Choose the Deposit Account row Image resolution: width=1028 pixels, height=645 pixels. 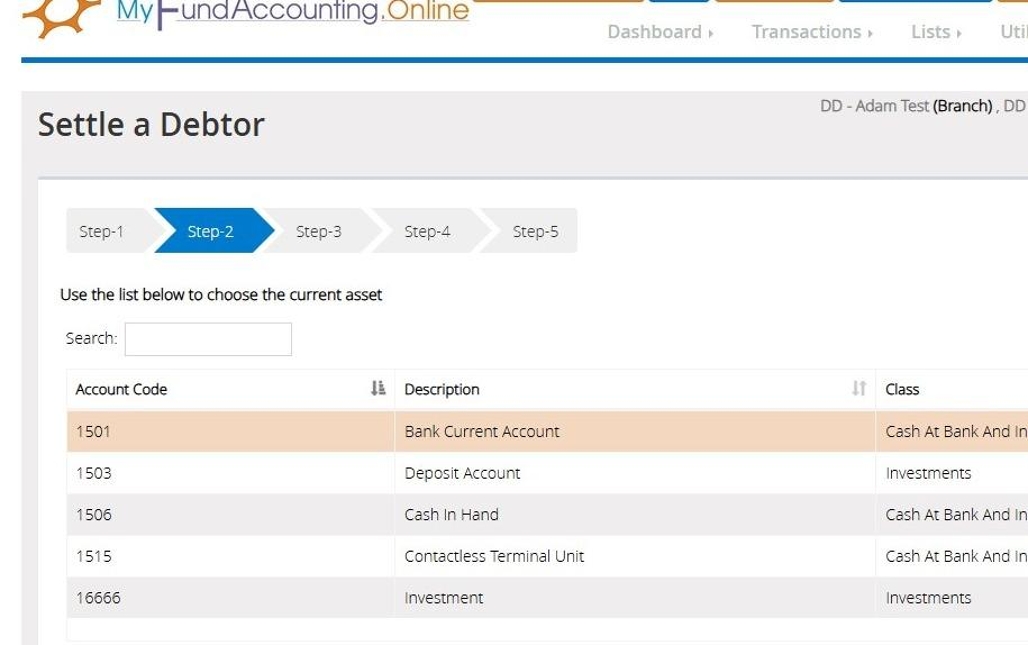pos(462,473)
